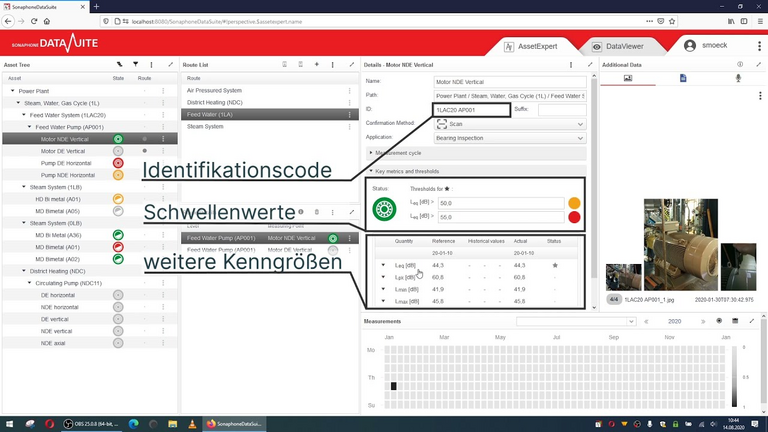Toggle route dot for Motor DE Vertical
768x432 pixels.
tap(144, 151)
